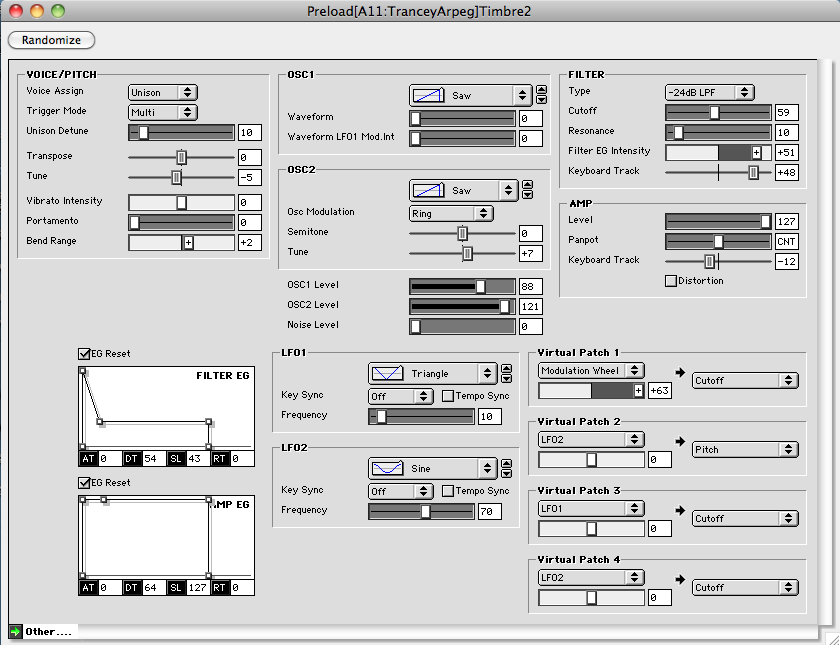Enable the Distortion checkbox in AMP

[671, 281]
